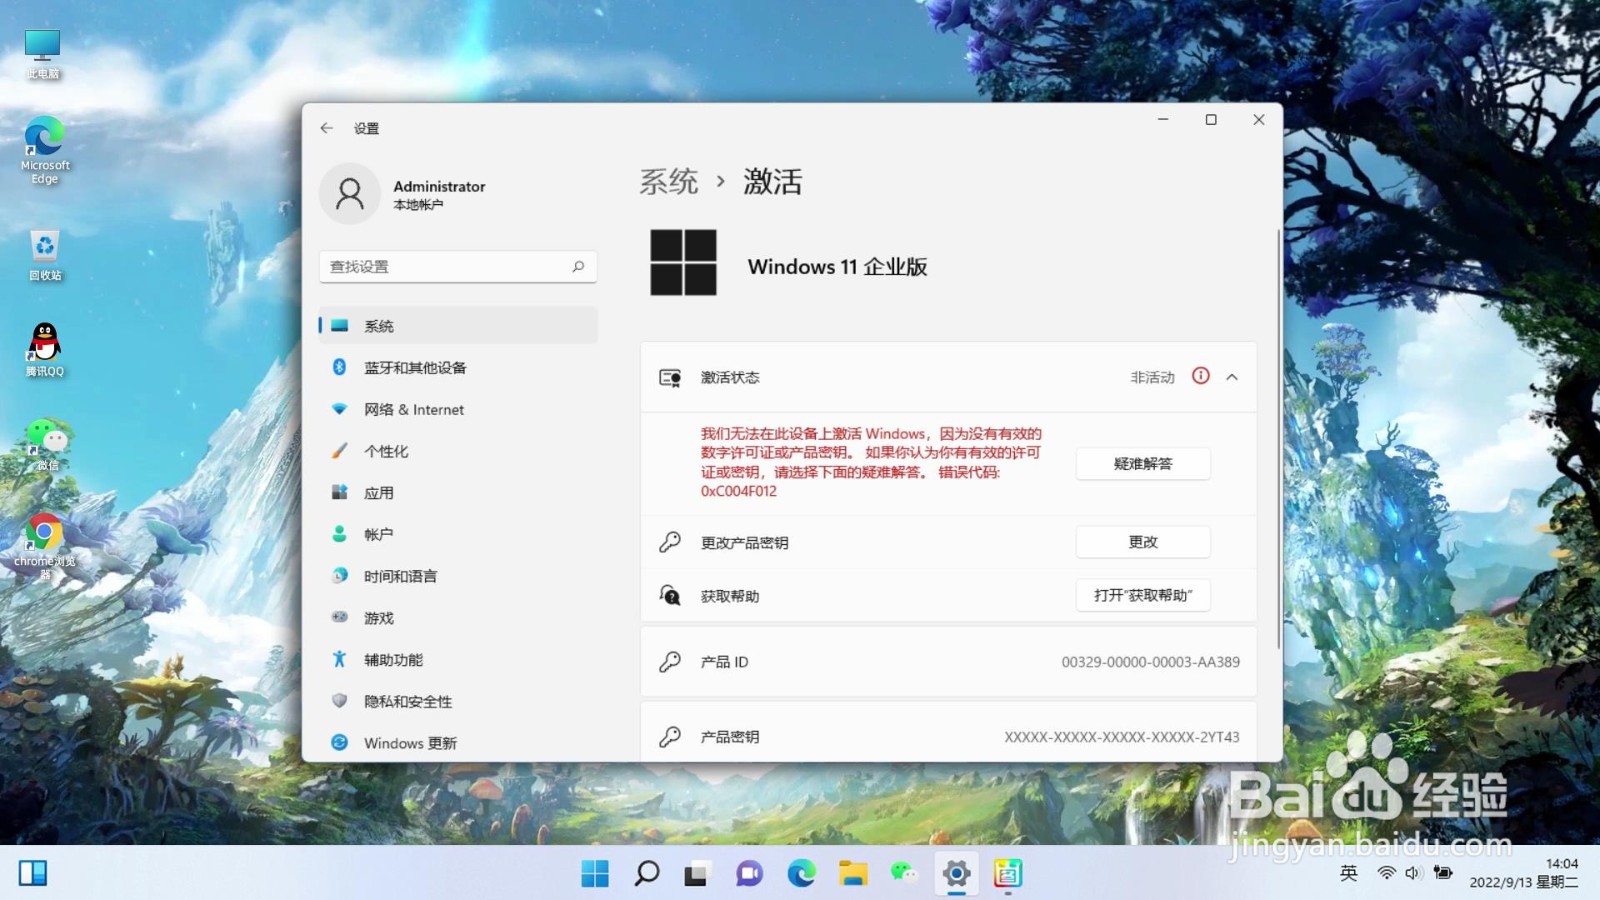The width and height of the screenshot is (1600, 900).
Task: Open 帐户 settings
Action: tap(458, 535)
